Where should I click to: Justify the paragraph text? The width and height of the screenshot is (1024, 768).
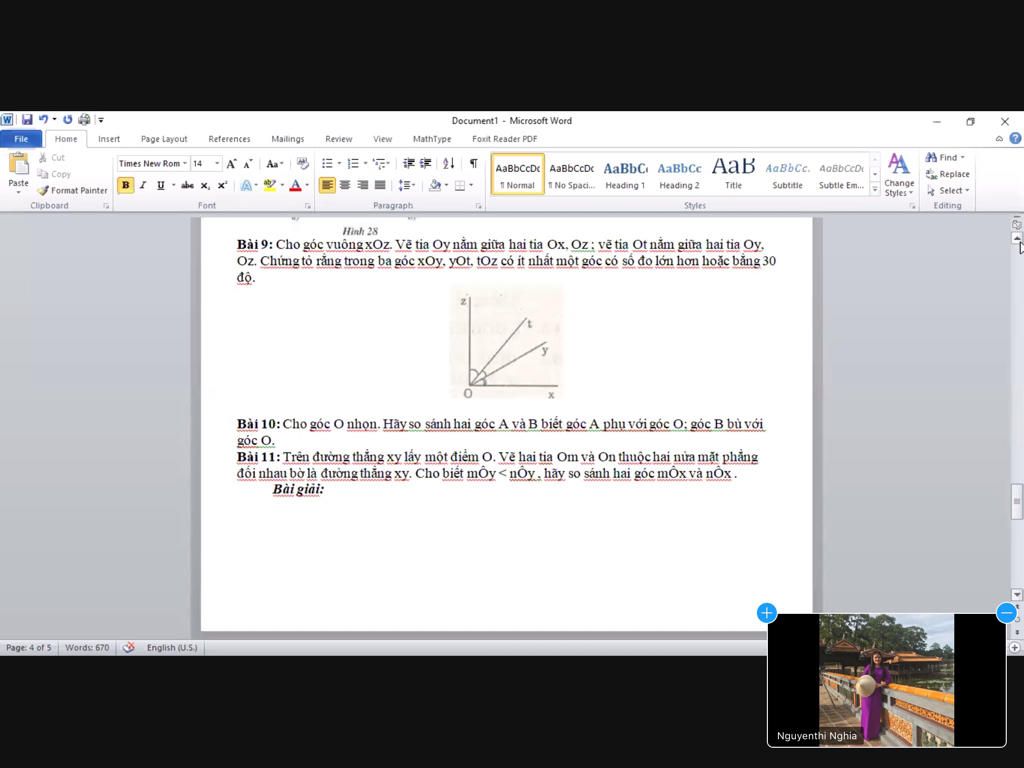coord(379,185)
